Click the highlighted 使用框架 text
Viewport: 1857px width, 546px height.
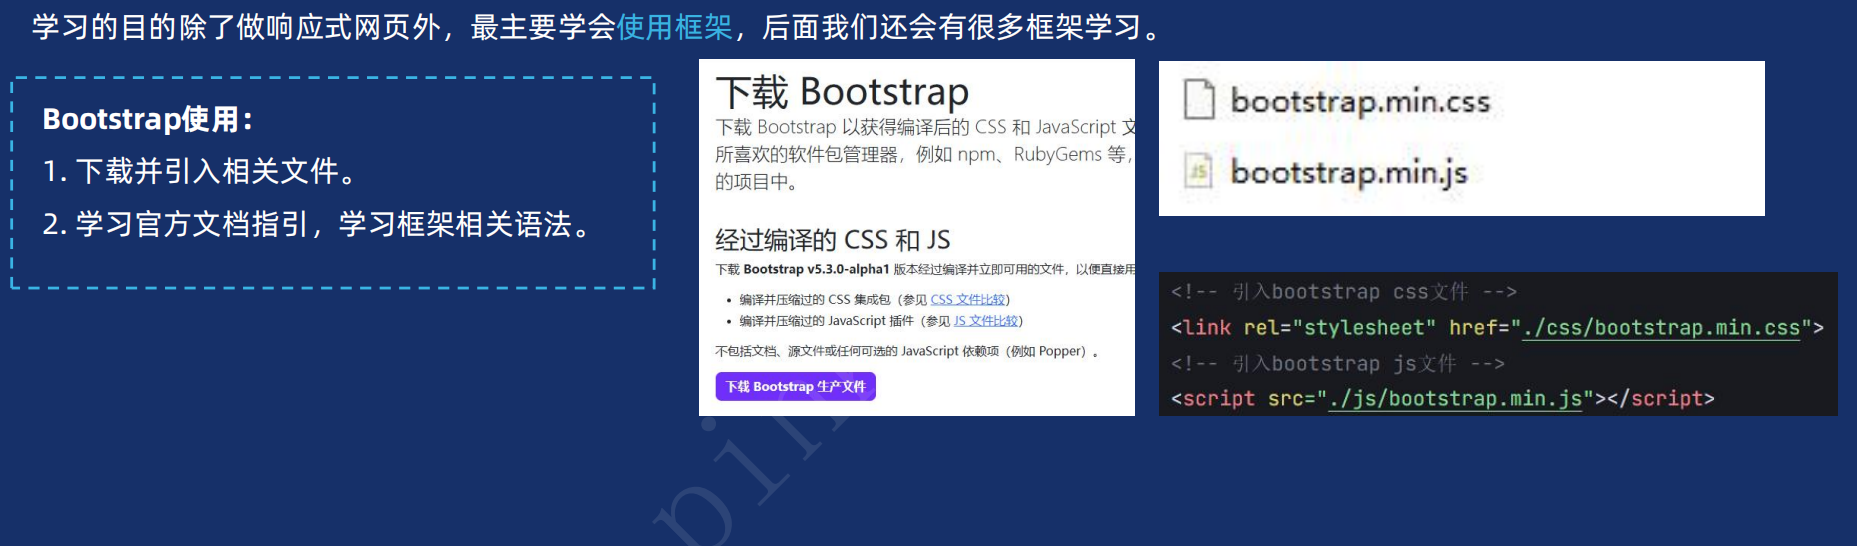(675, 27)
